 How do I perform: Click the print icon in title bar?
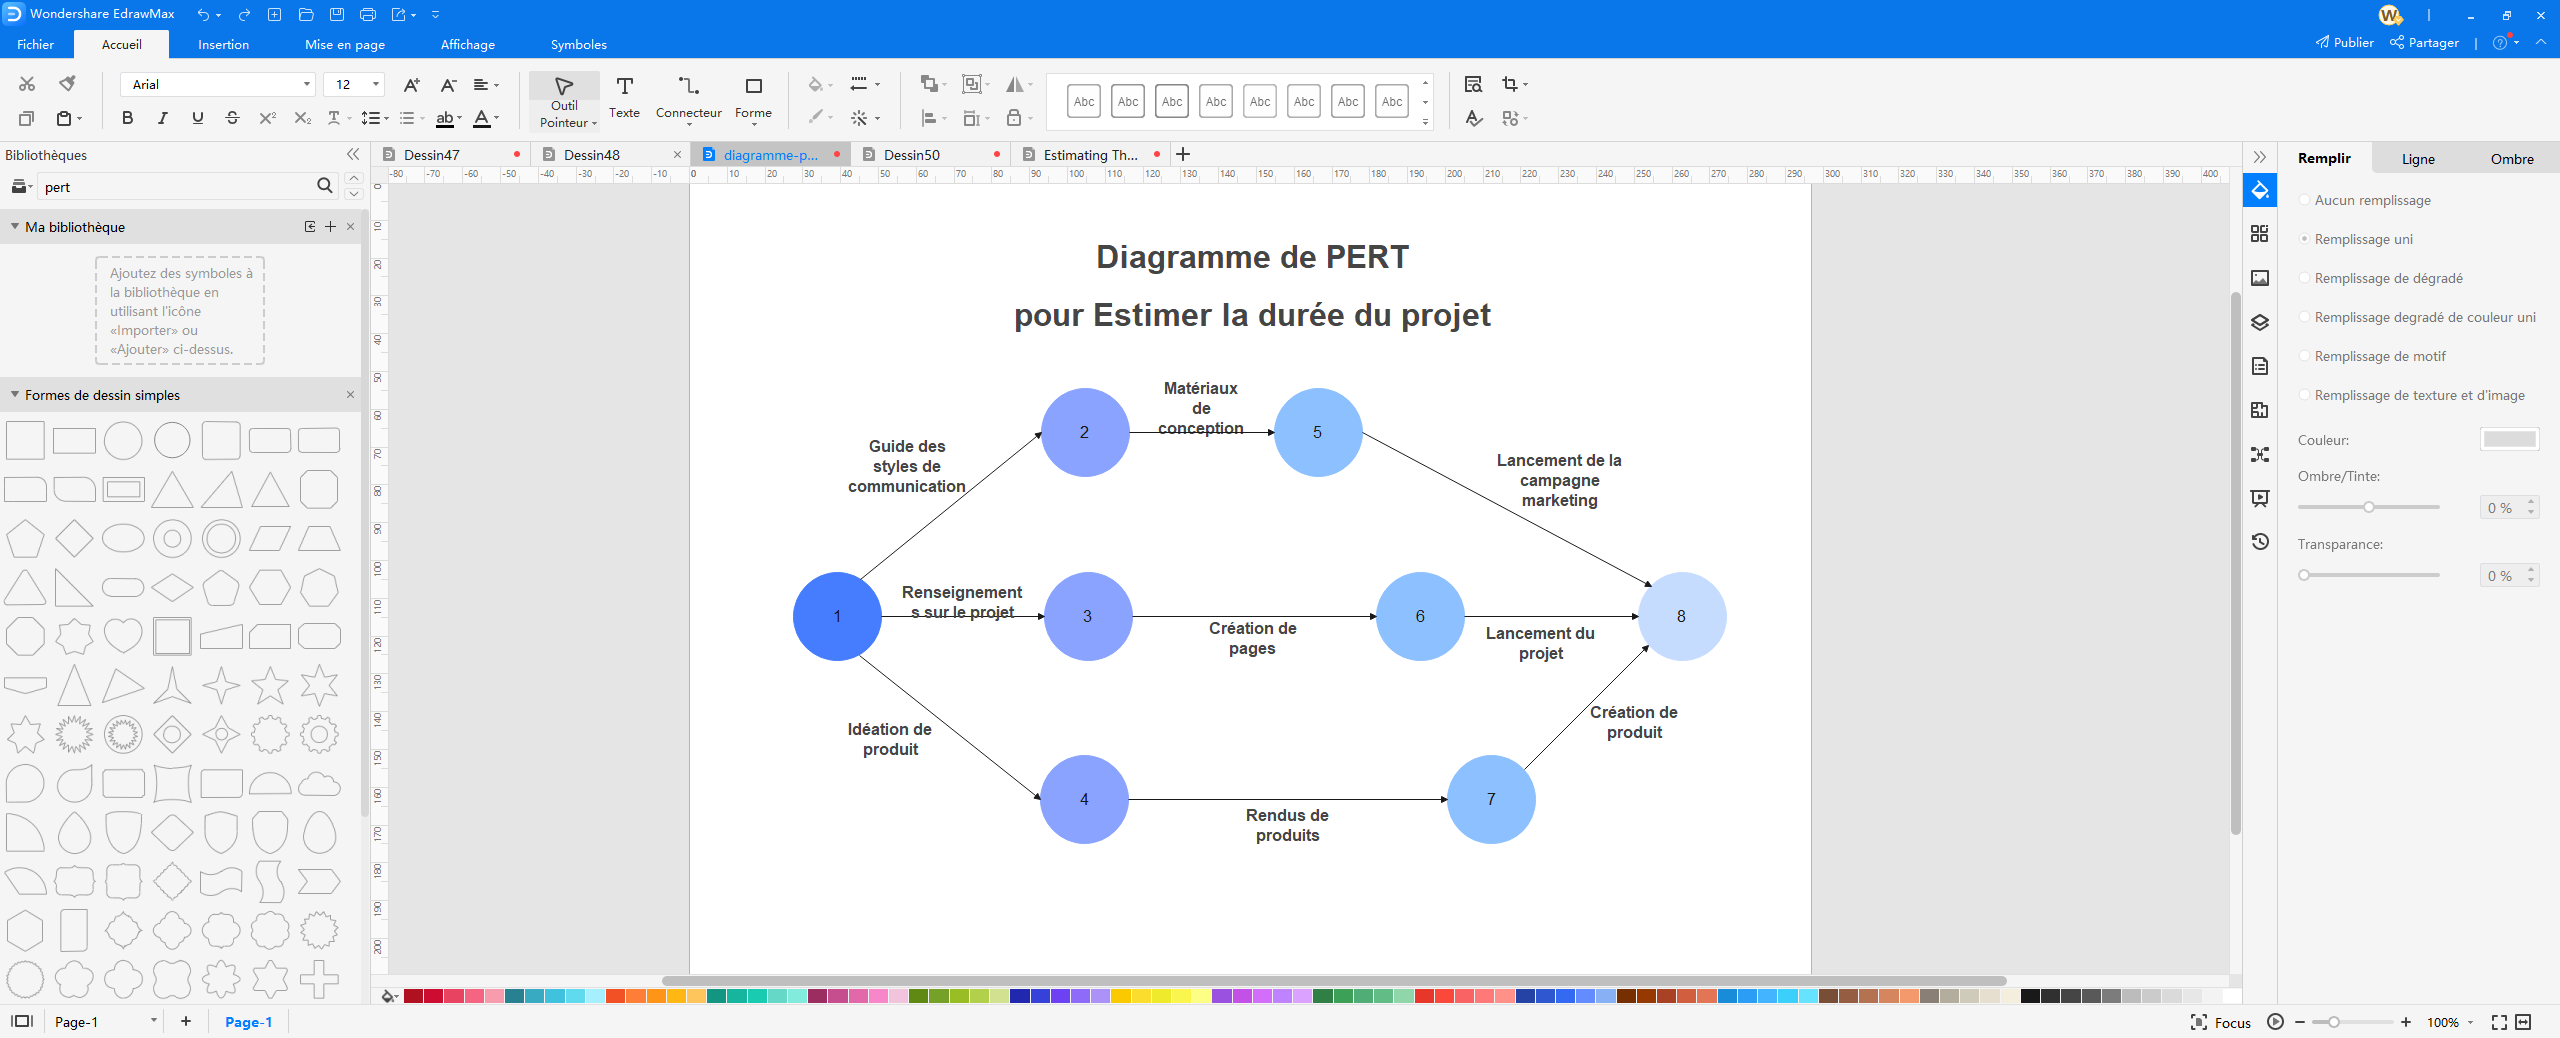(x=368, y=14)
